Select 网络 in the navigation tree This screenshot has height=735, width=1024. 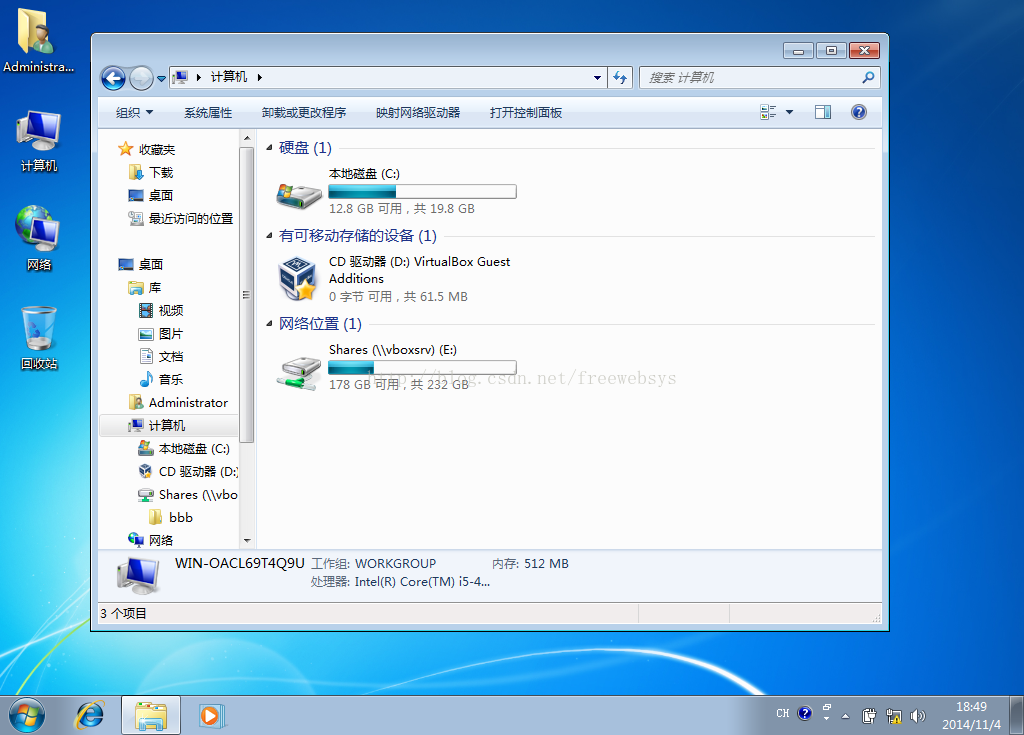point(161,540)
